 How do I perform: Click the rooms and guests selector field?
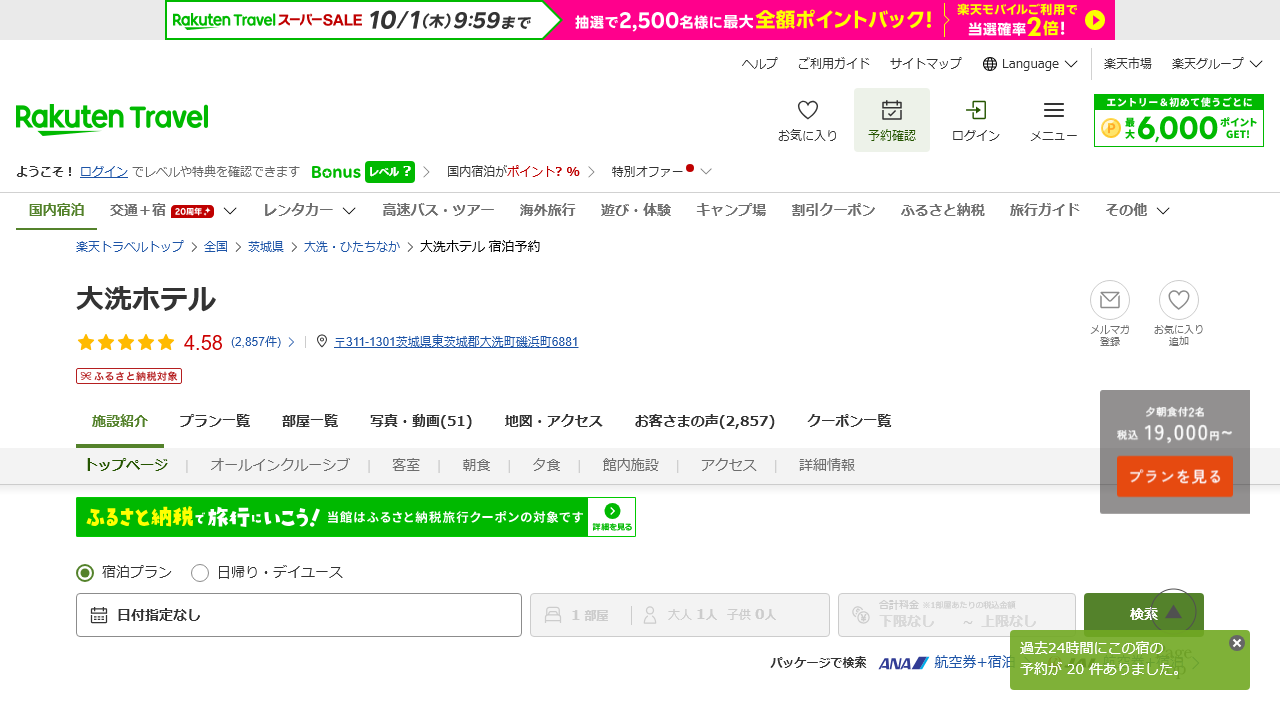[x=680, y=615]
